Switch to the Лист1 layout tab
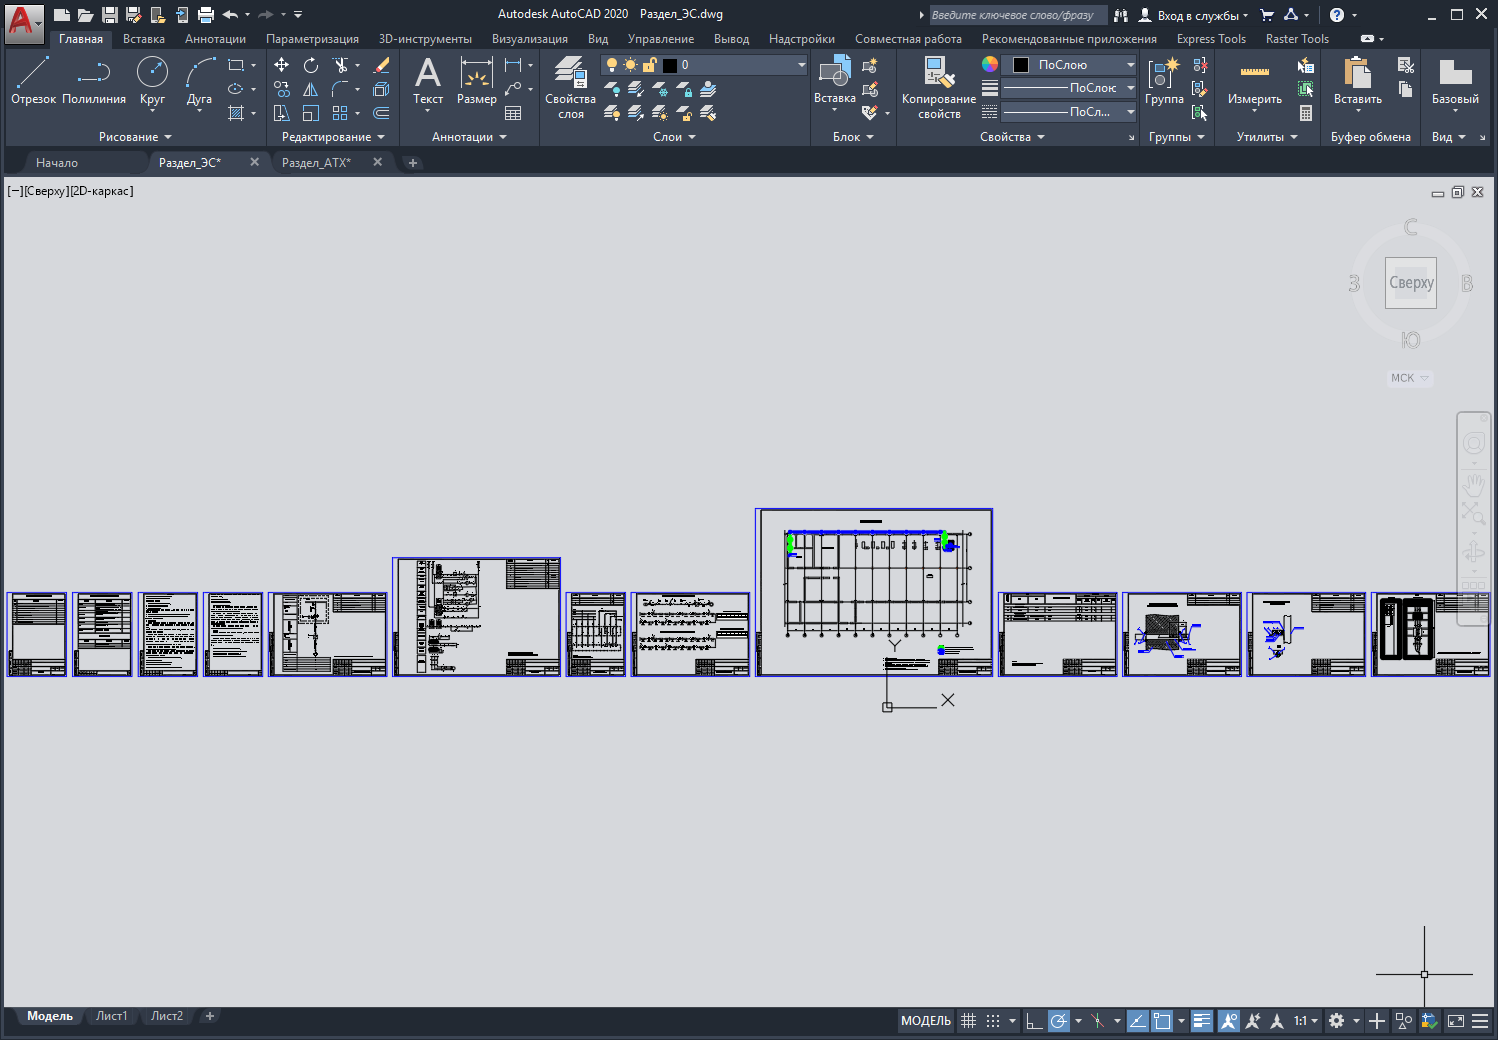 pos(112,1016)
